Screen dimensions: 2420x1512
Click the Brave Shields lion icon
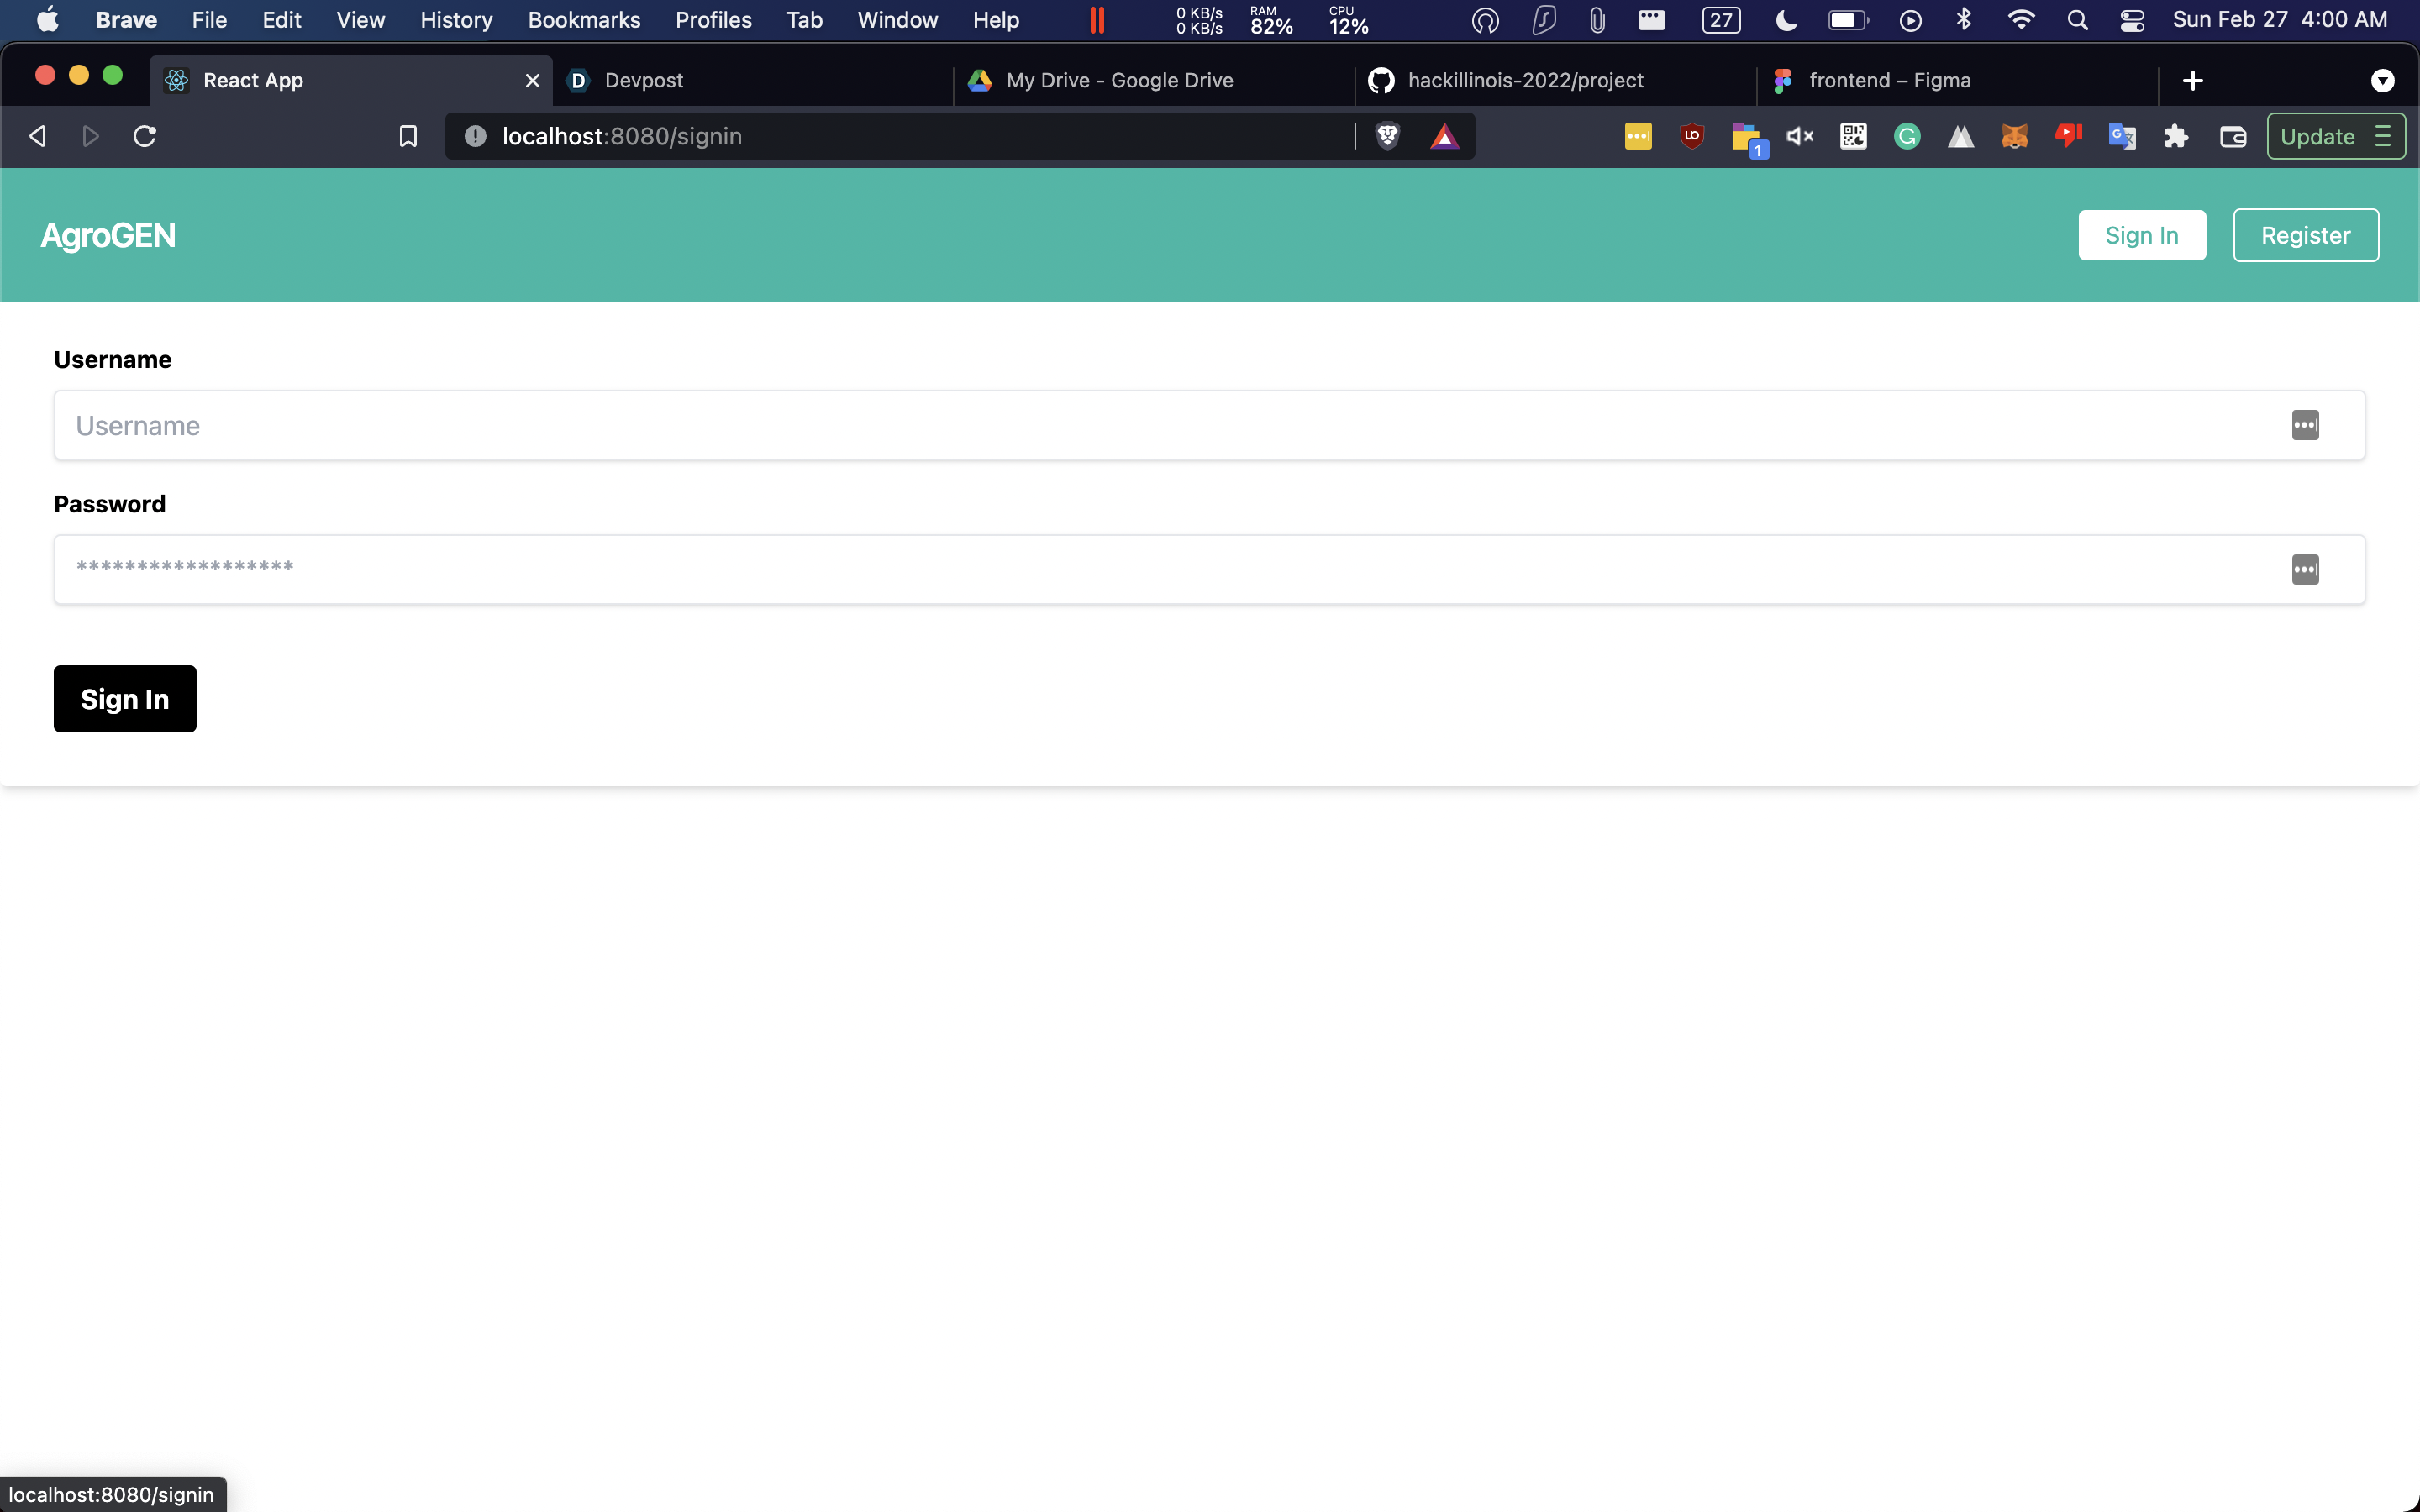click(1387, 136)
